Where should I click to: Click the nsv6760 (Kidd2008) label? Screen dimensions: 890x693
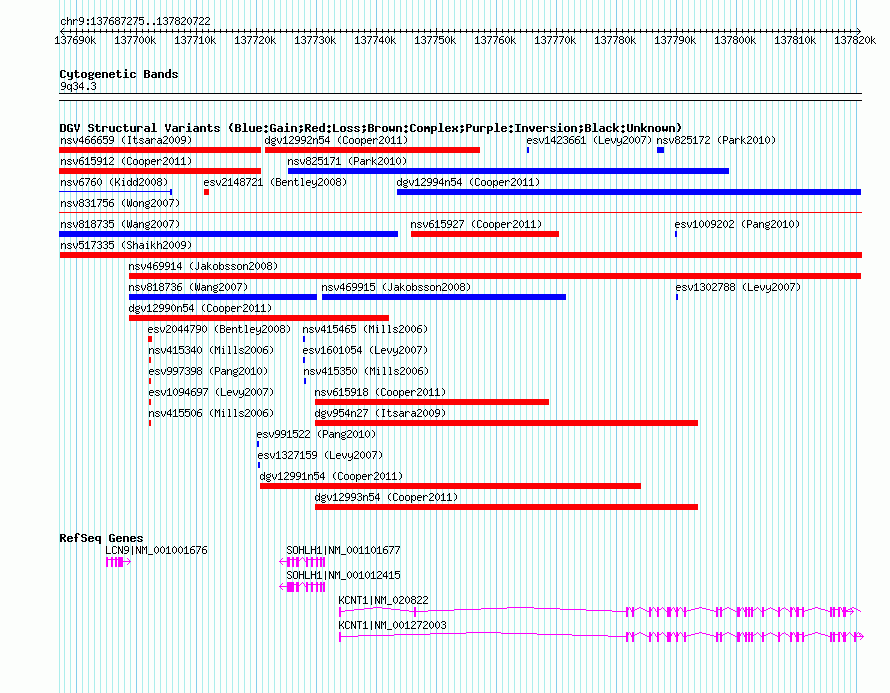pos(114,182)
